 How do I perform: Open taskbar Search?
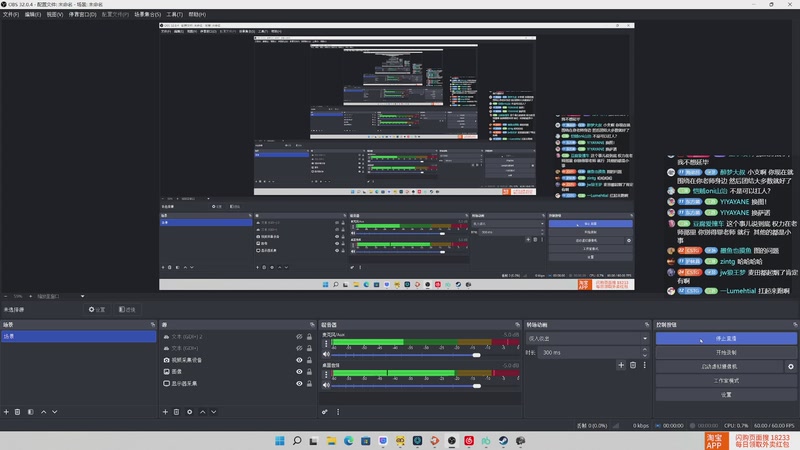297,440
